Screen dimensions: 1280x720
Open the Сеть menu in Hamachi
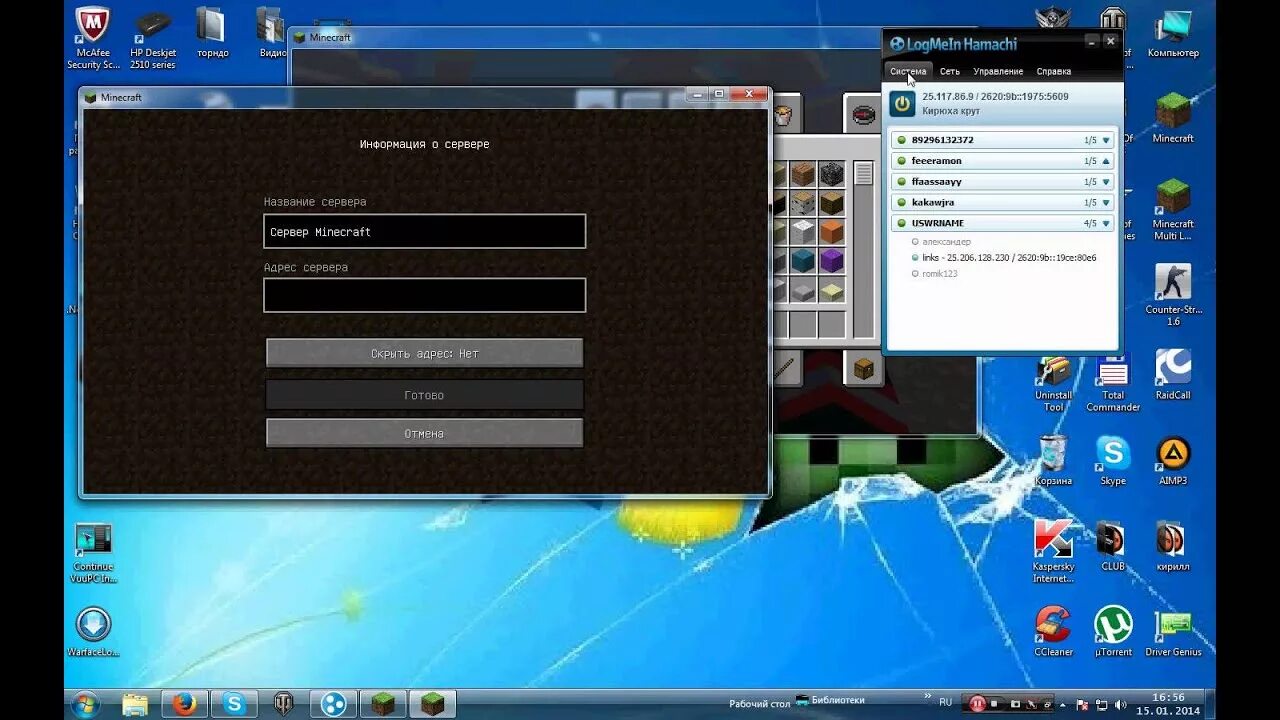click(x=950, y=71)
